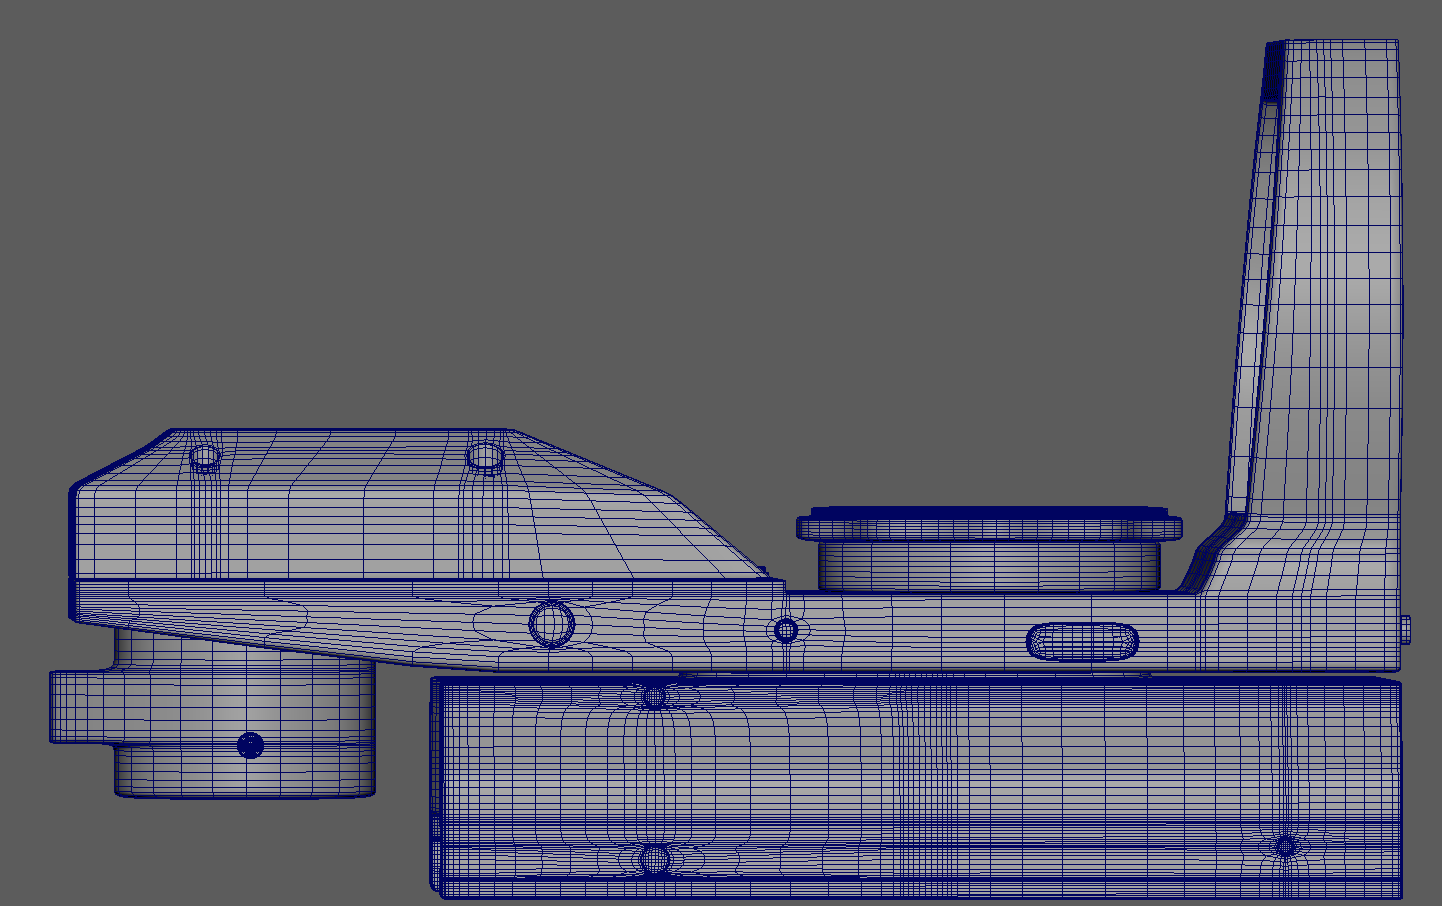Select the large circular hole on the arm
The height and width of the screenshot is (906, 1442).
[551, 624]
